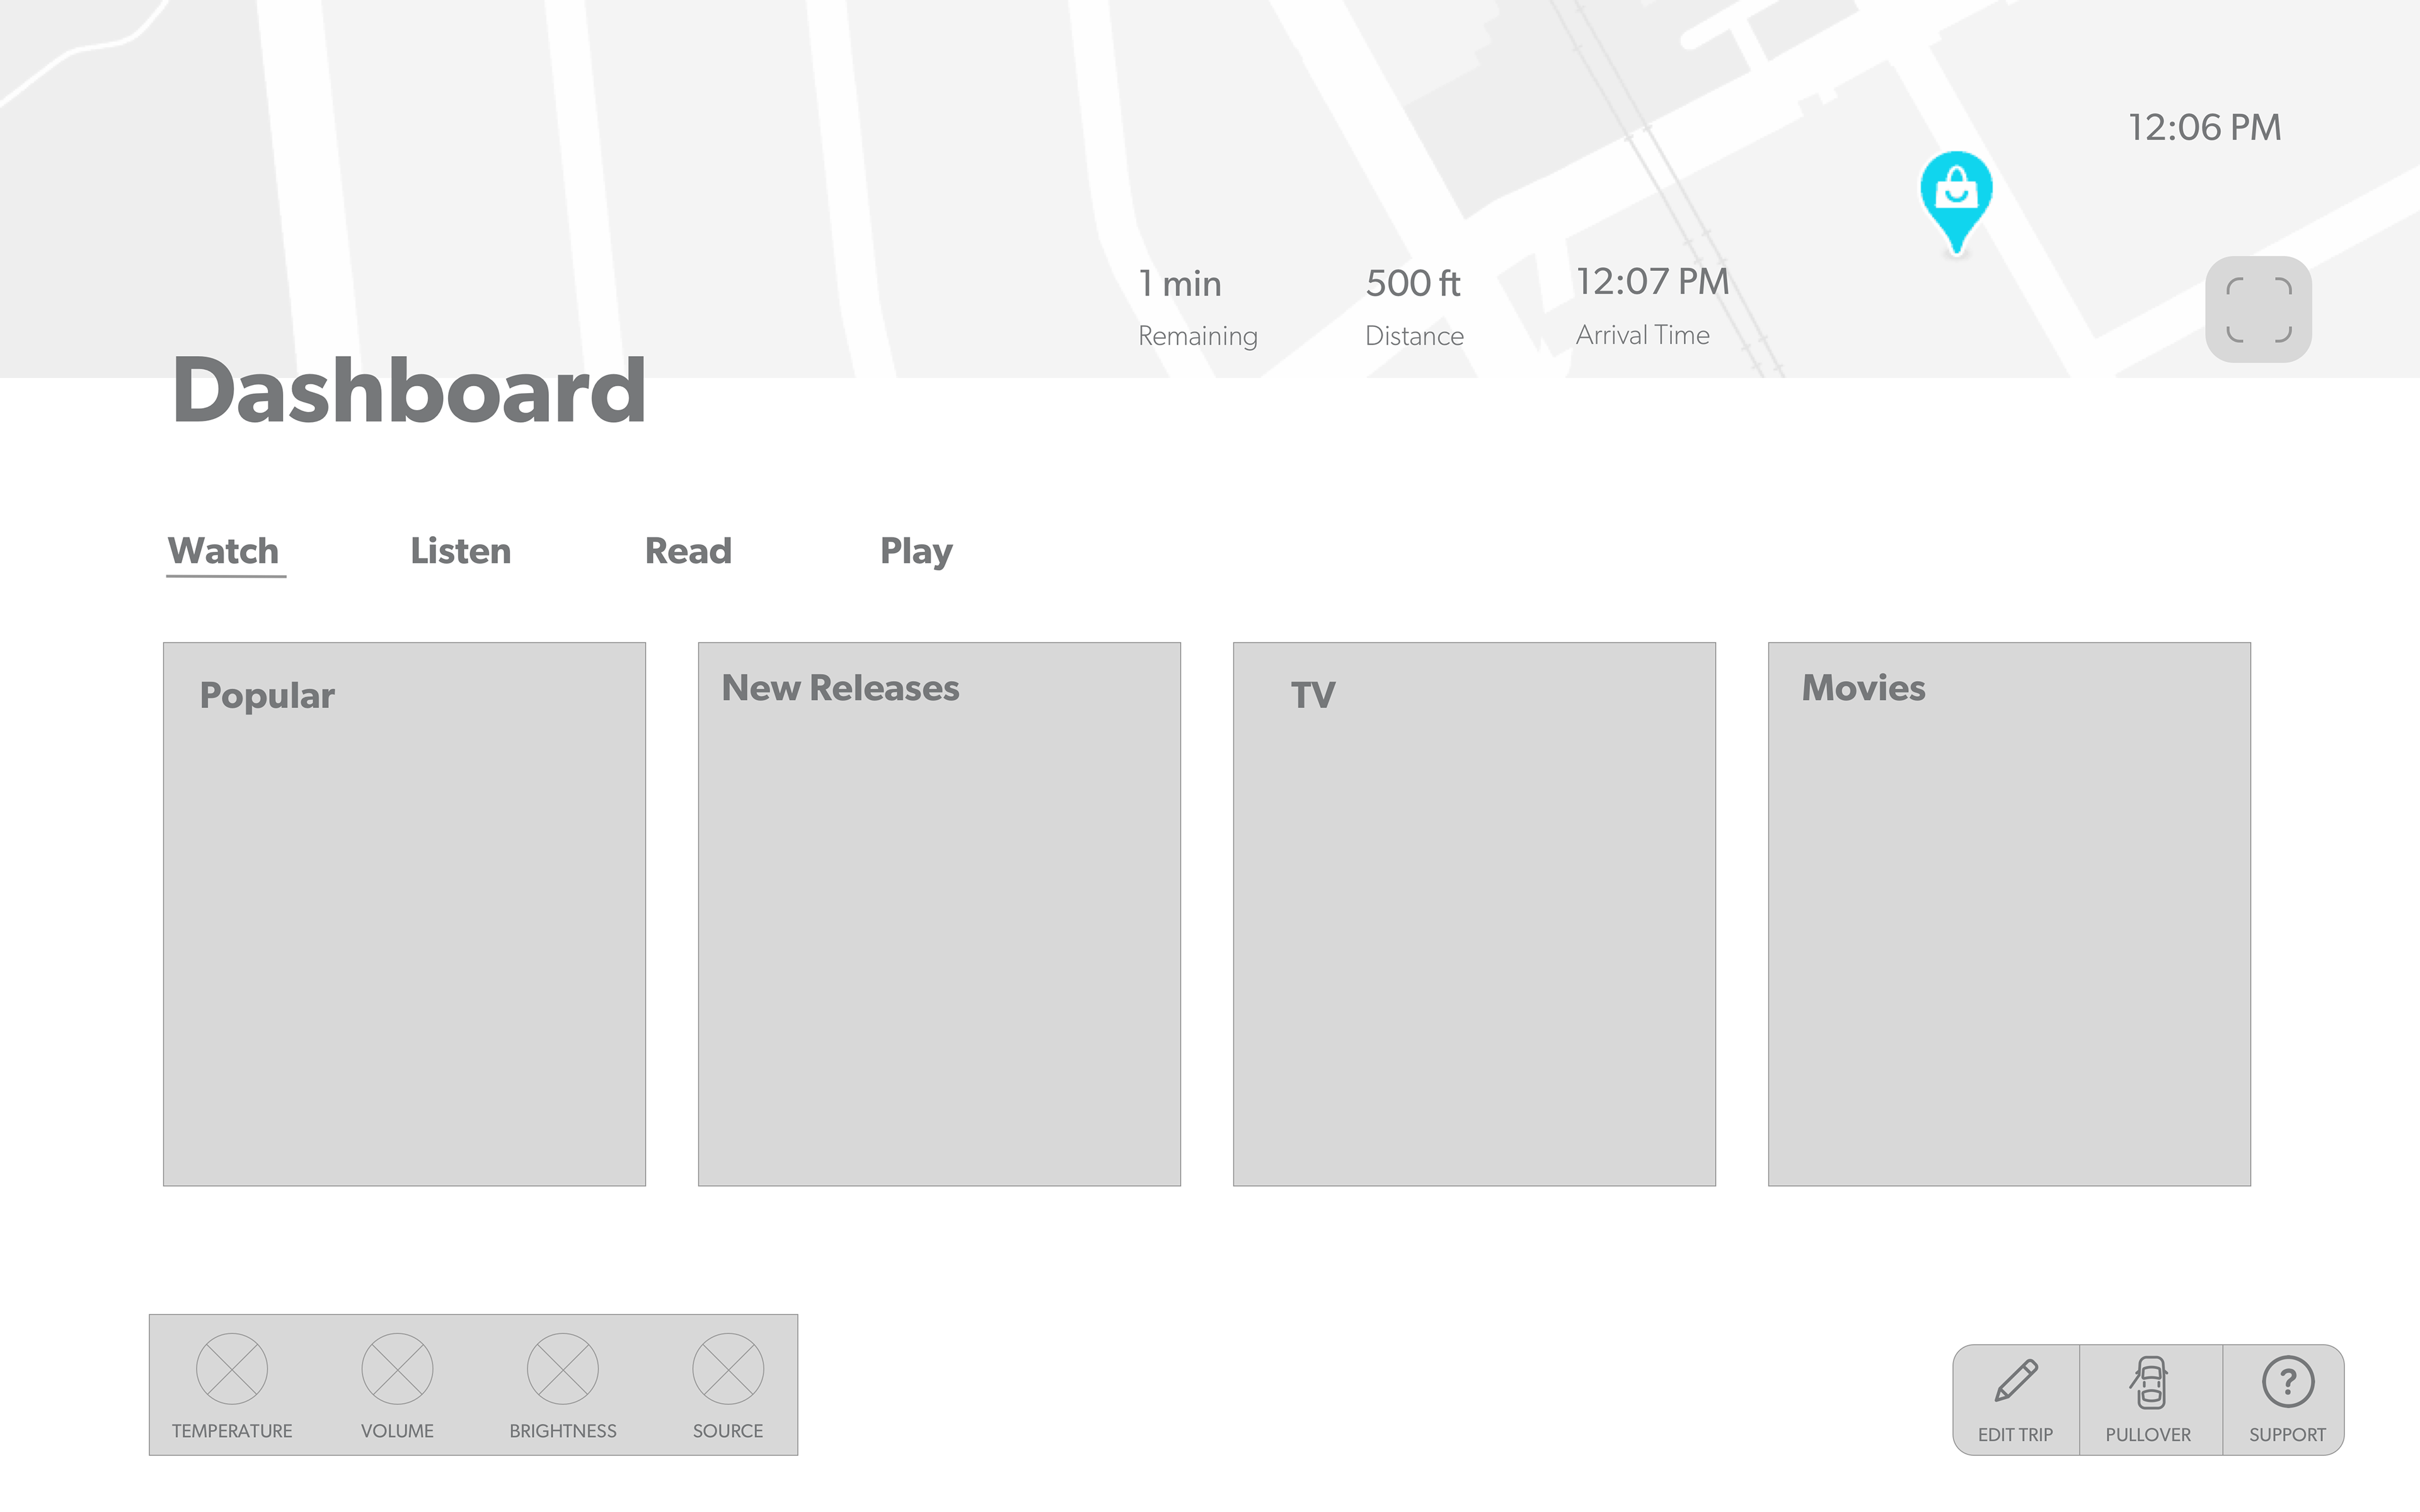Click the Pullover car icon
The image size is (2420, 1512).
pyautogui.click(x=2149, y=1382)
